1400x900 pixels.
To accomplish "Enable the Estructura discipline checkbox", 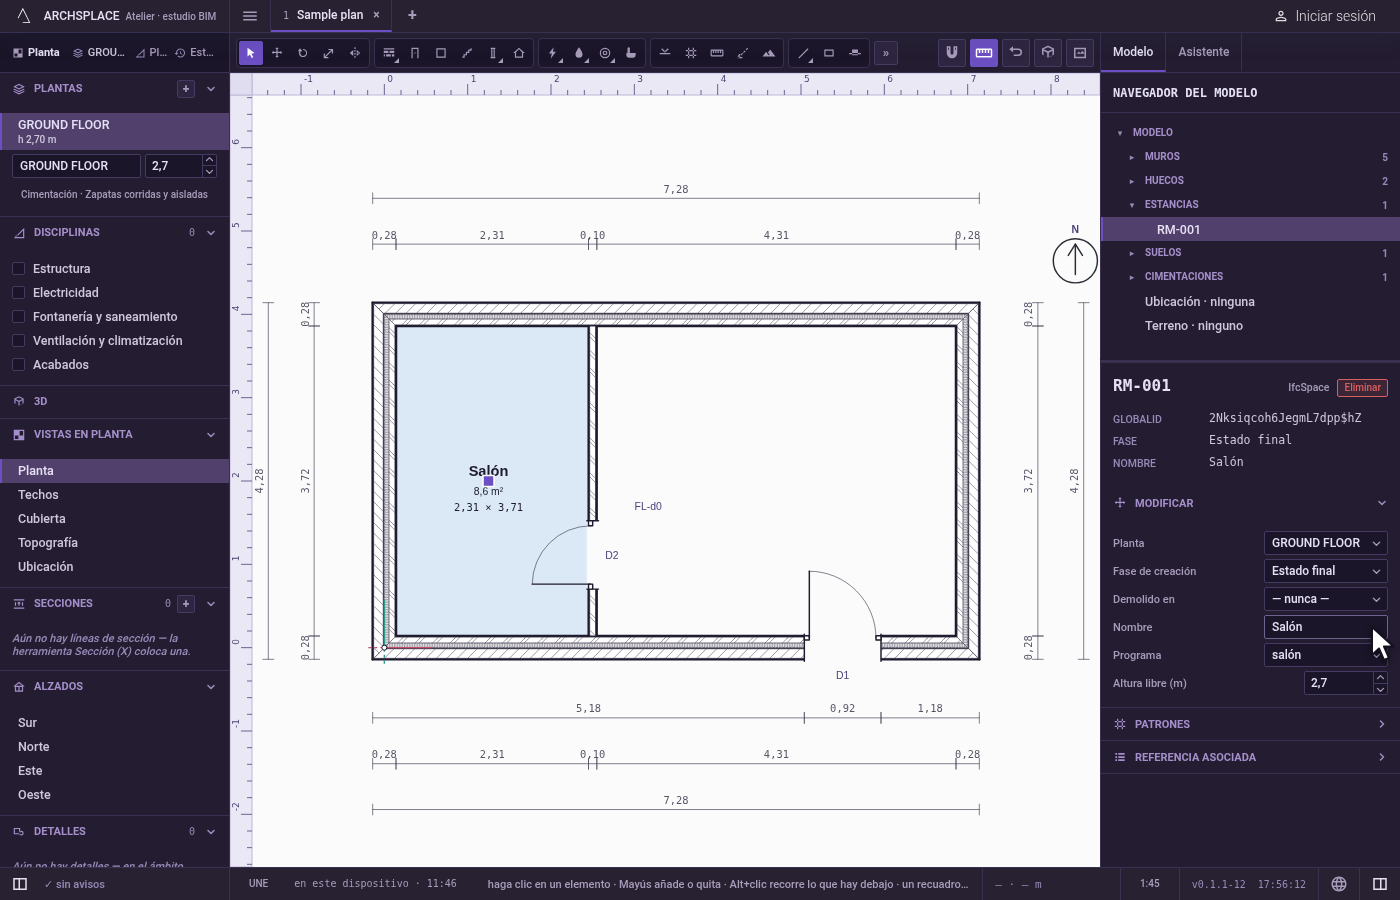I will click(x=18, y=269).
